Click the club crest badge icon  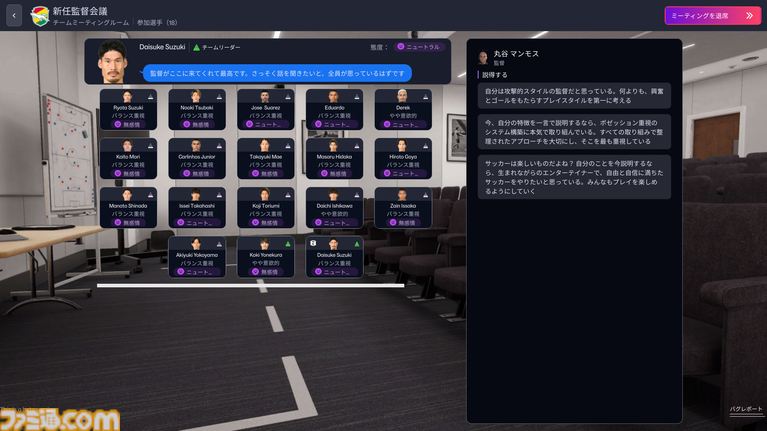click(40, 16)
